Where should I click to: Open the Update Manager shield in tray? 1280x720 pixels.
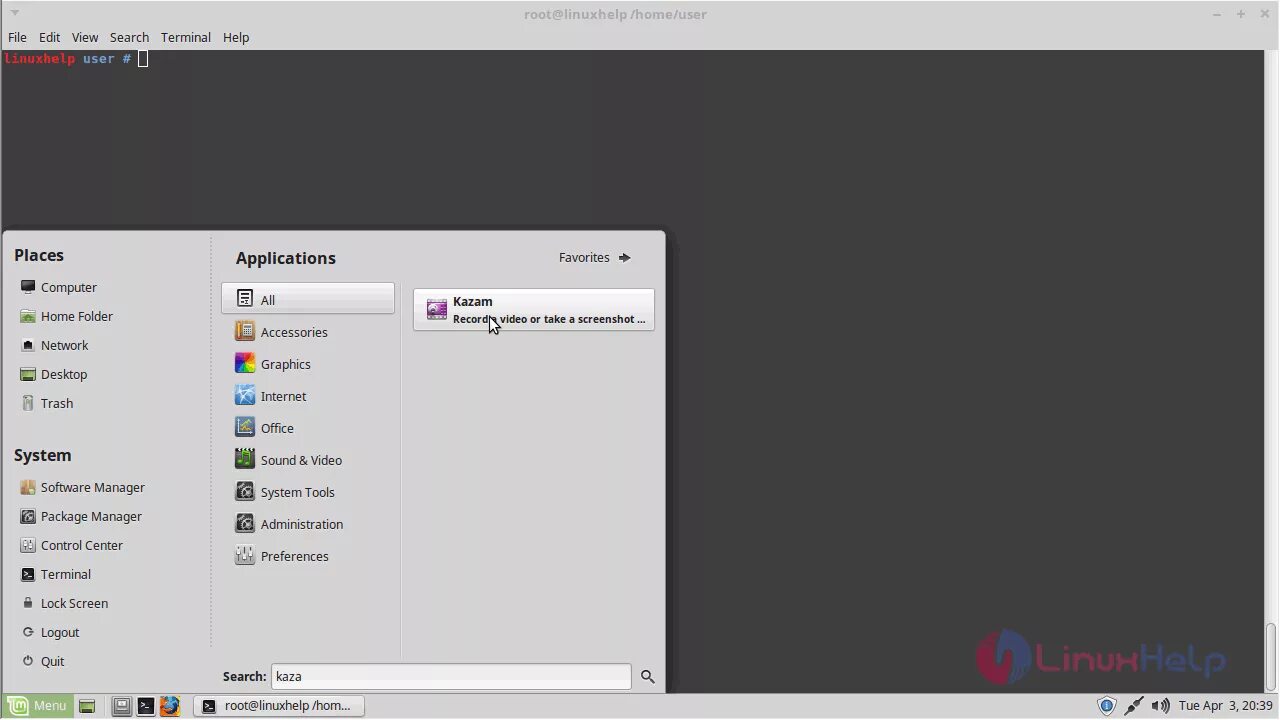tap(1107, 705)
